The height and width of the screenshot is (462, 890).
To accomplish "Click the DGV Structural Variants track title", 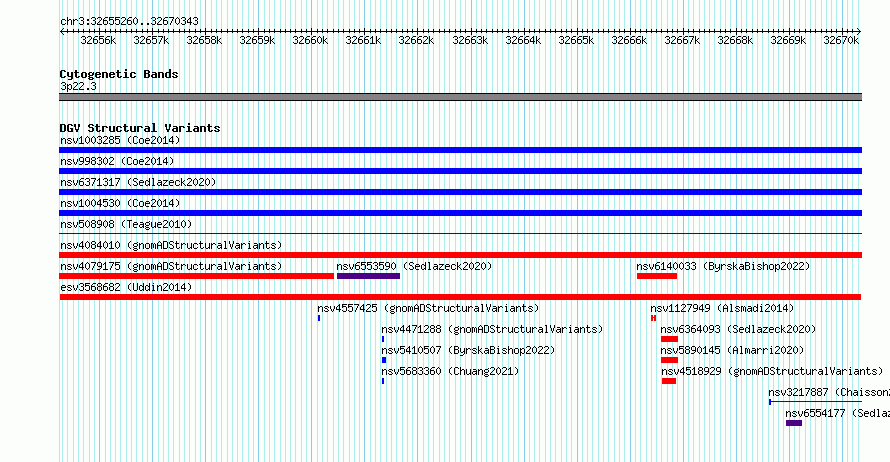I will point(140,128).
